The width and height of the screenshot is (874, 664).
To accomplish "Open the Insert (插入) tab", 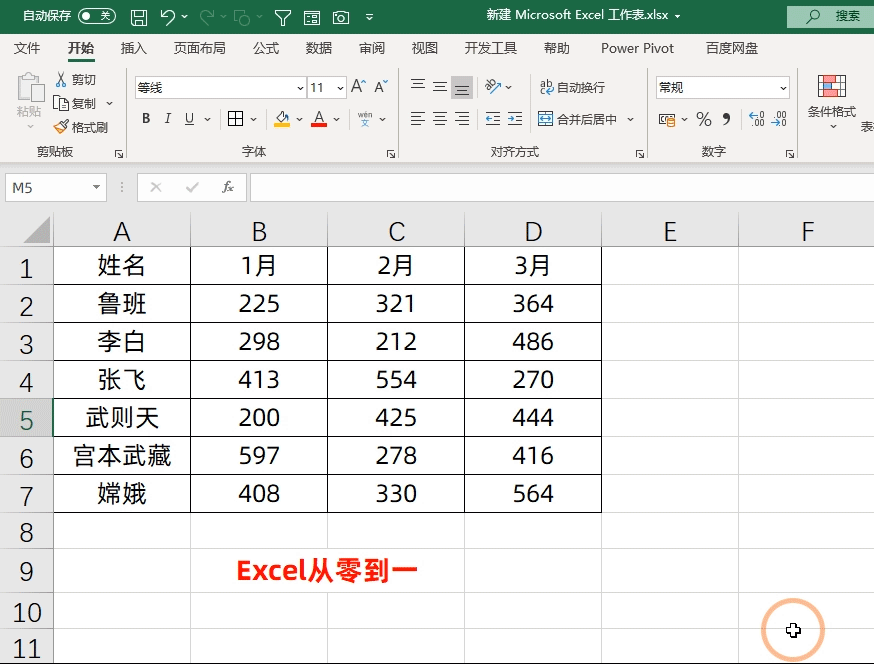I will coord(134,48).
